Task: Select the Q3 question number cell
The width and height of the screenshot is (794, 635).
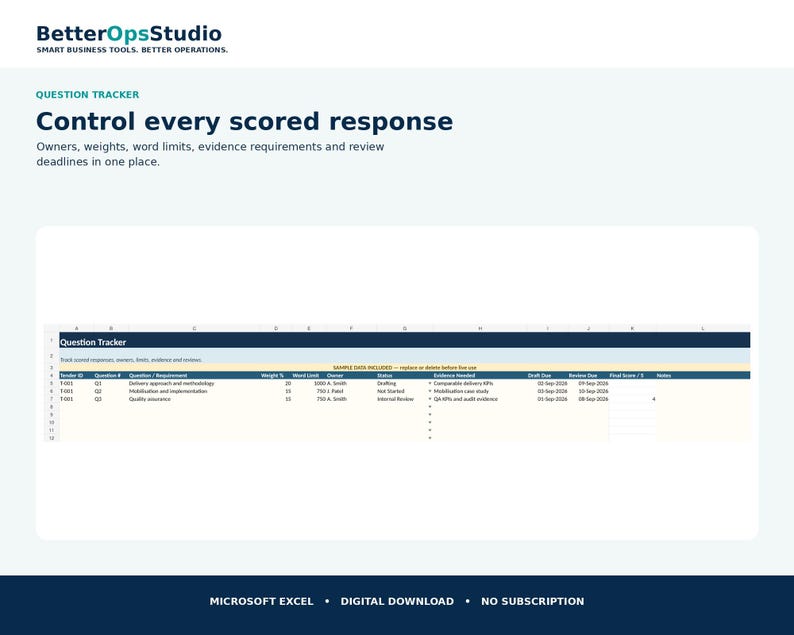Action: (111, 399)
